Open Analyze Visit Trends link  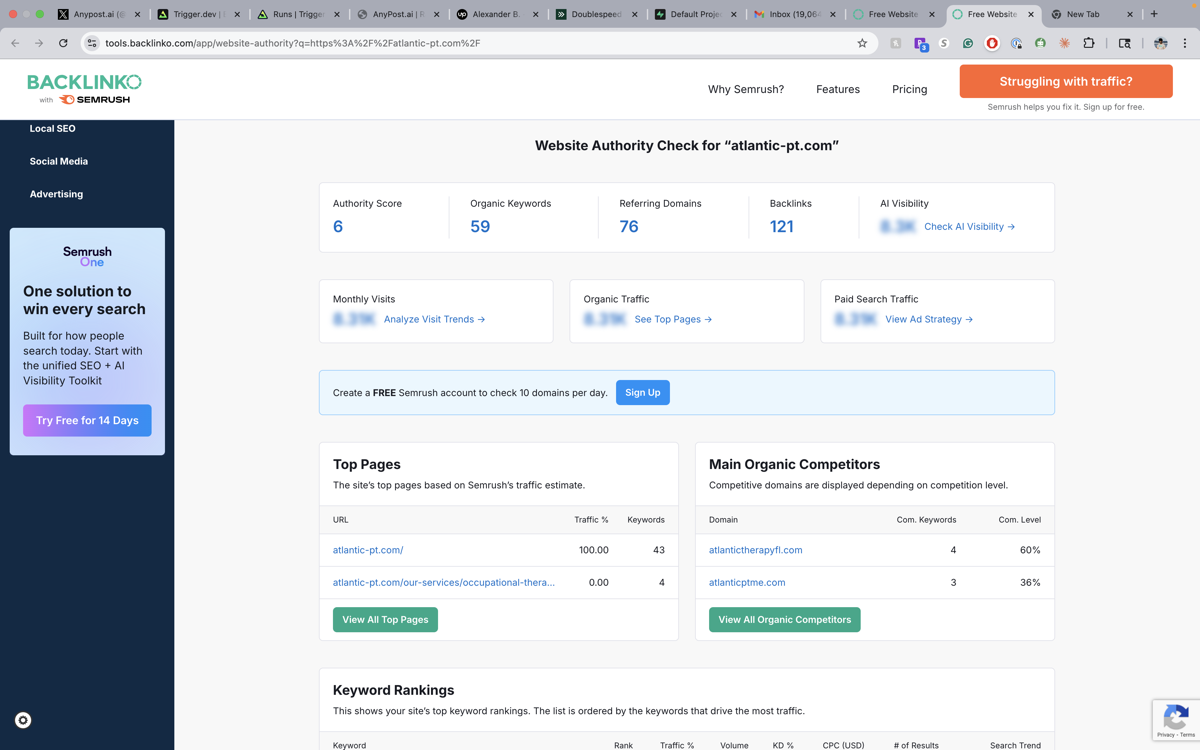click(x=434, y=320)
